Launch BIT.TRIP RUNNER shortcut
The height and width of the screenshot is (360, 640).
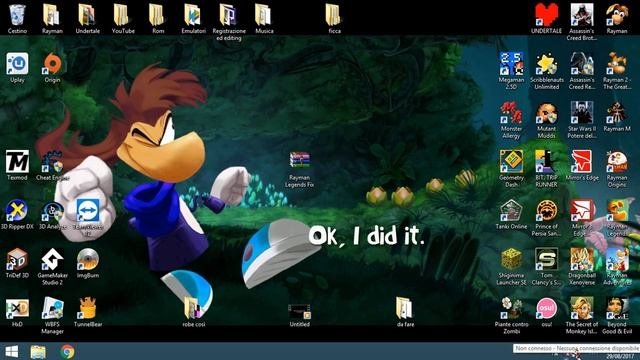pos(547,162)
